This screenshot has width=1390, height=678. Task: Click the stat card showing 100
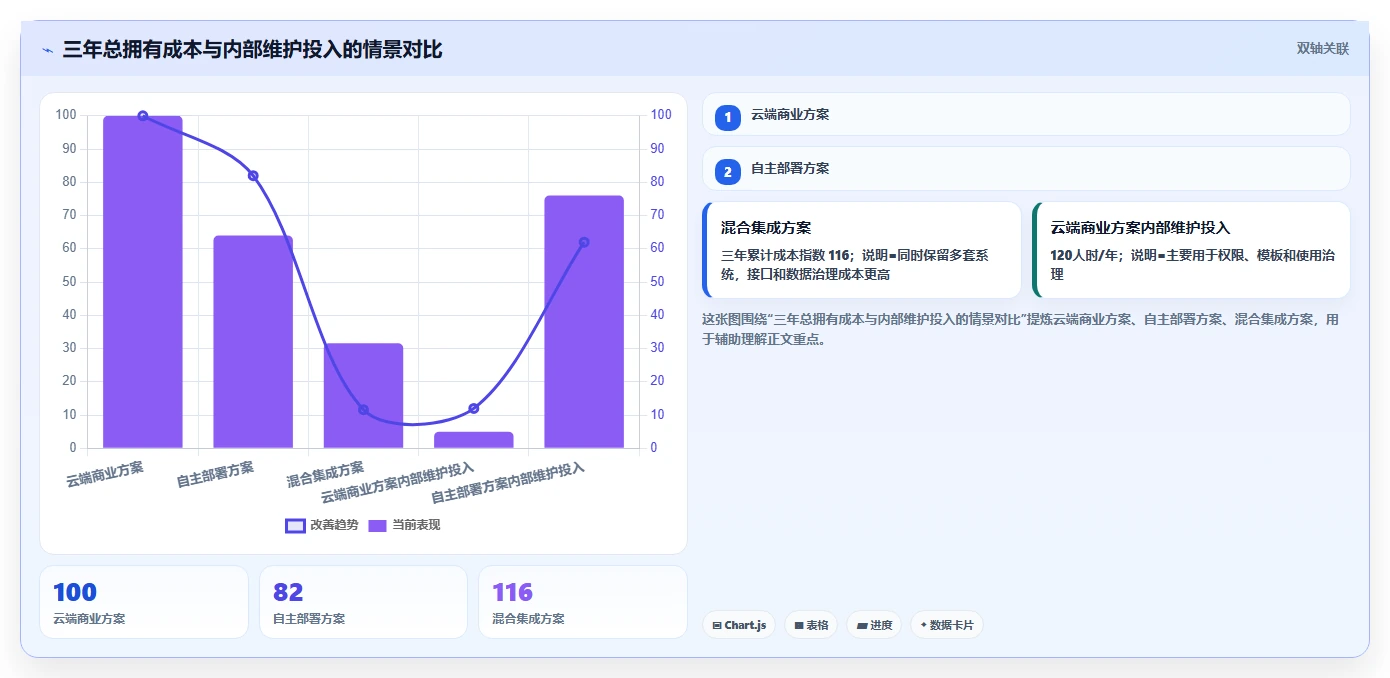(144, 602)
